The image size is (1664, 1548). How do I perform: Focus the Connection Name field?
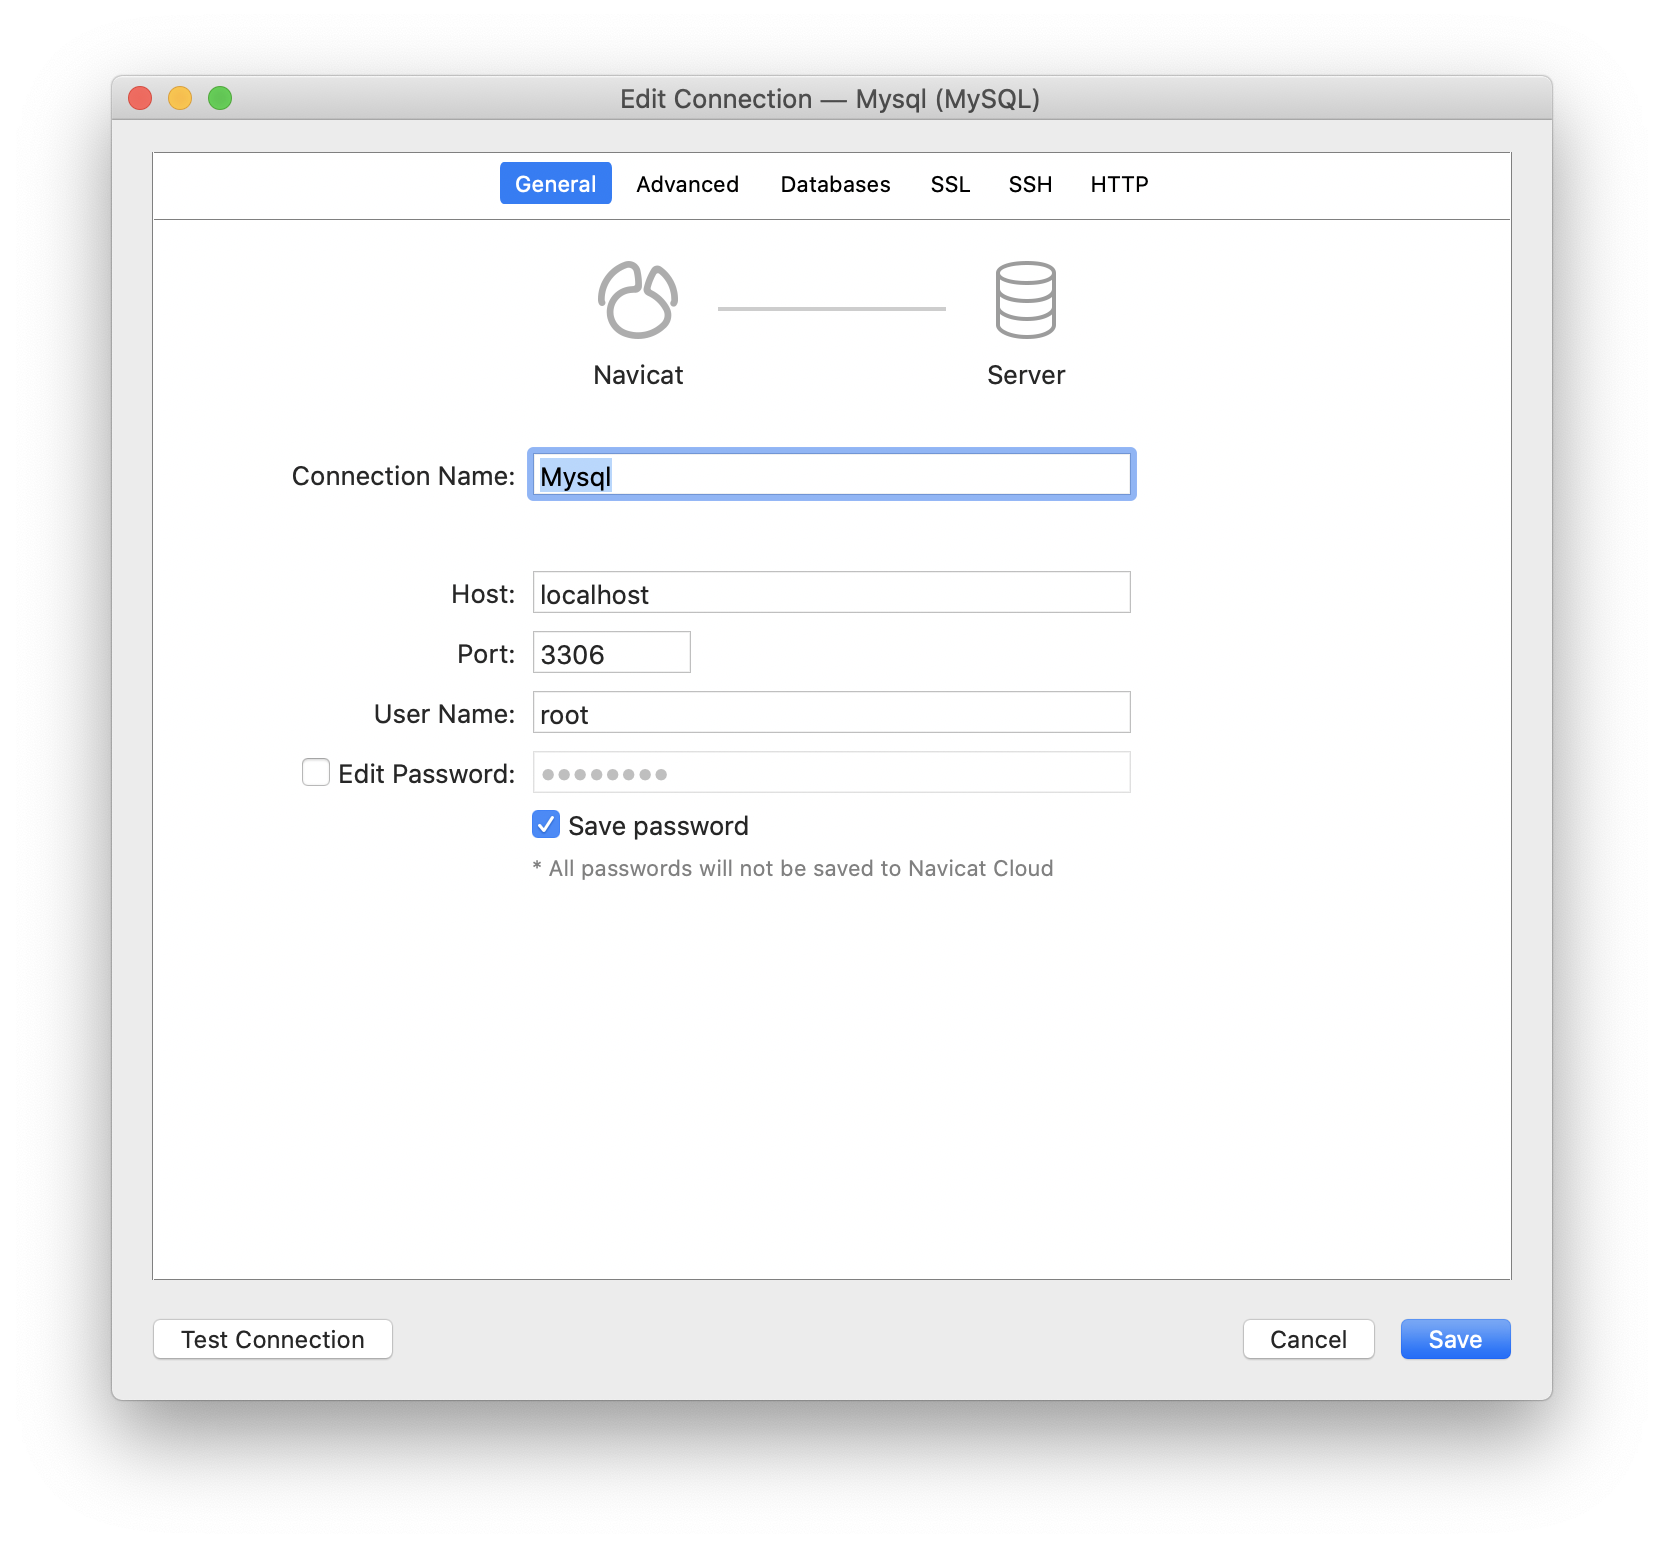[831, 474]
